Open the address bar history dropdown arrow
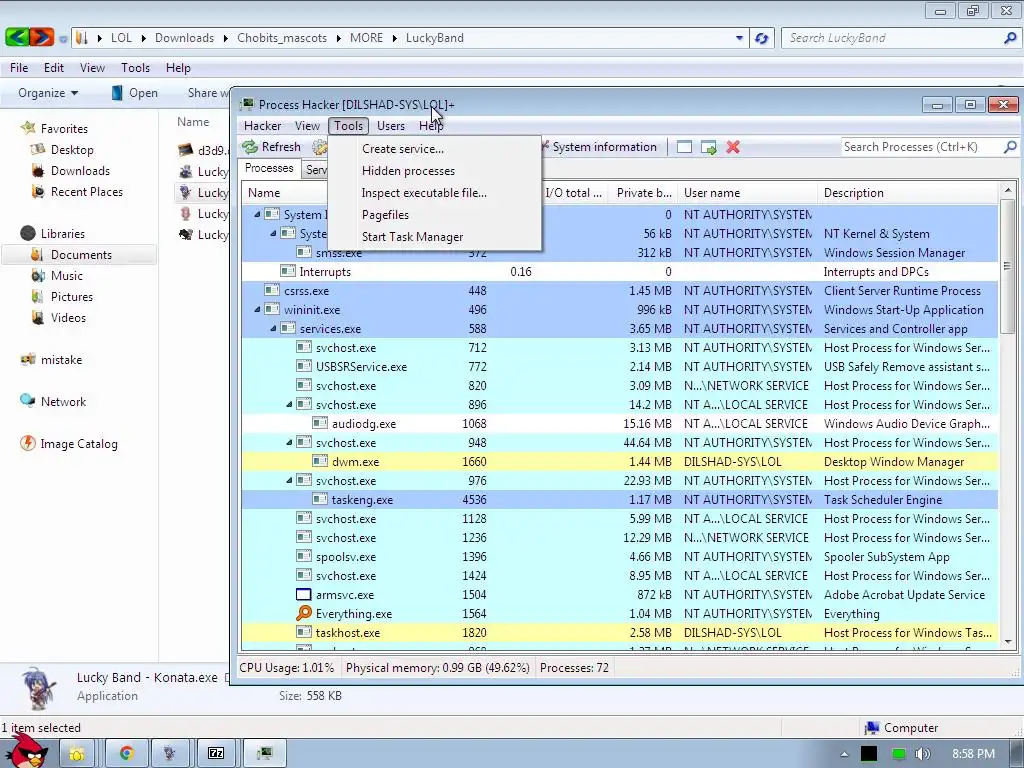This screenshot has height=768, width=1024. pyautogui.click(x=739, y=38)
